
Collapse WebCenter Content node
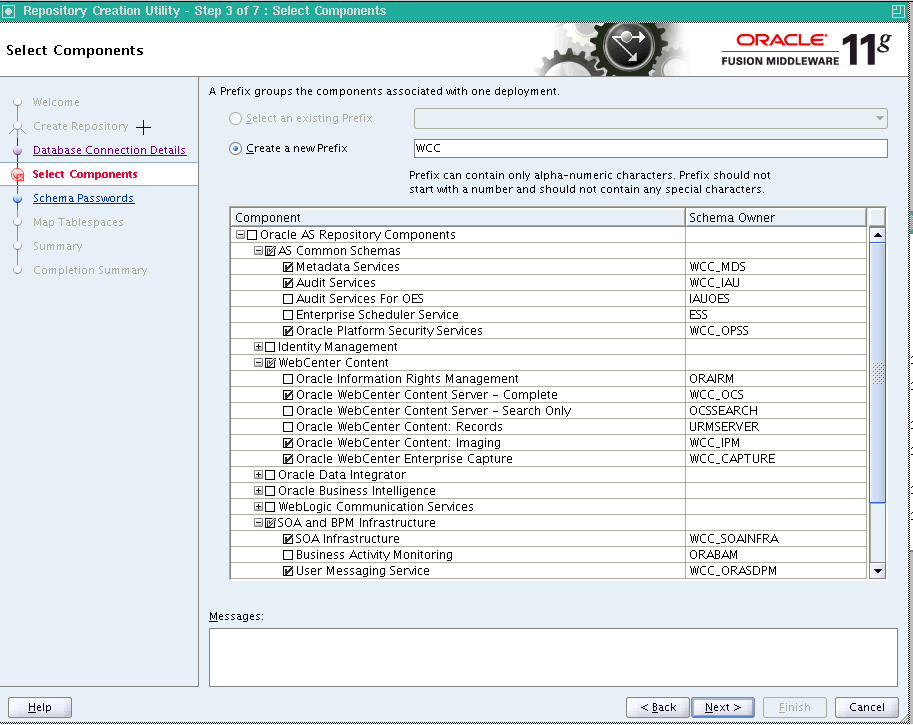(258, 363)
